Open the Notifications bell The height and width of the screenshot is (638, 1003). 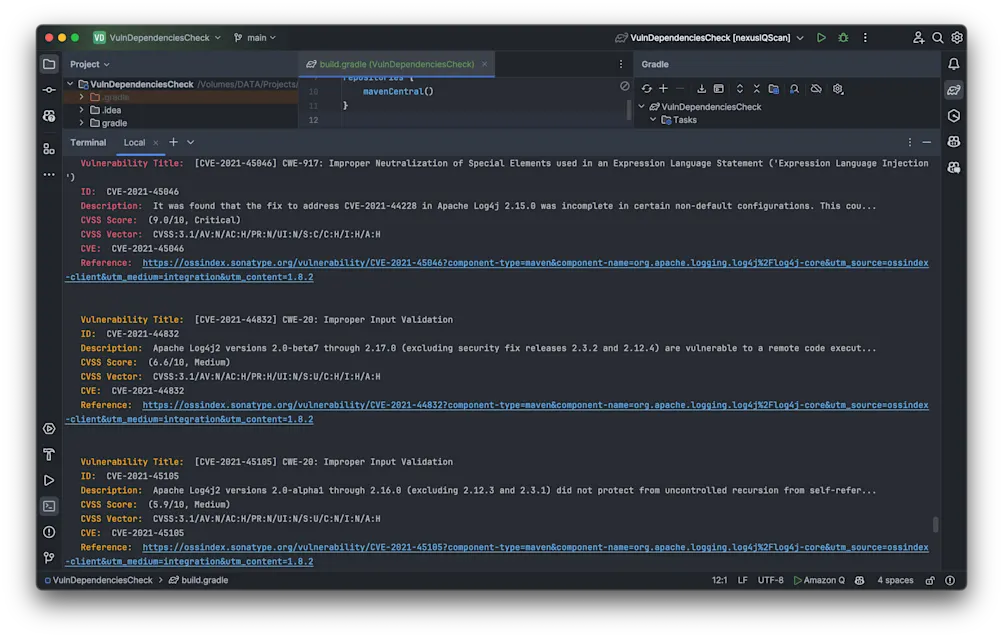(x=954, y=64)
